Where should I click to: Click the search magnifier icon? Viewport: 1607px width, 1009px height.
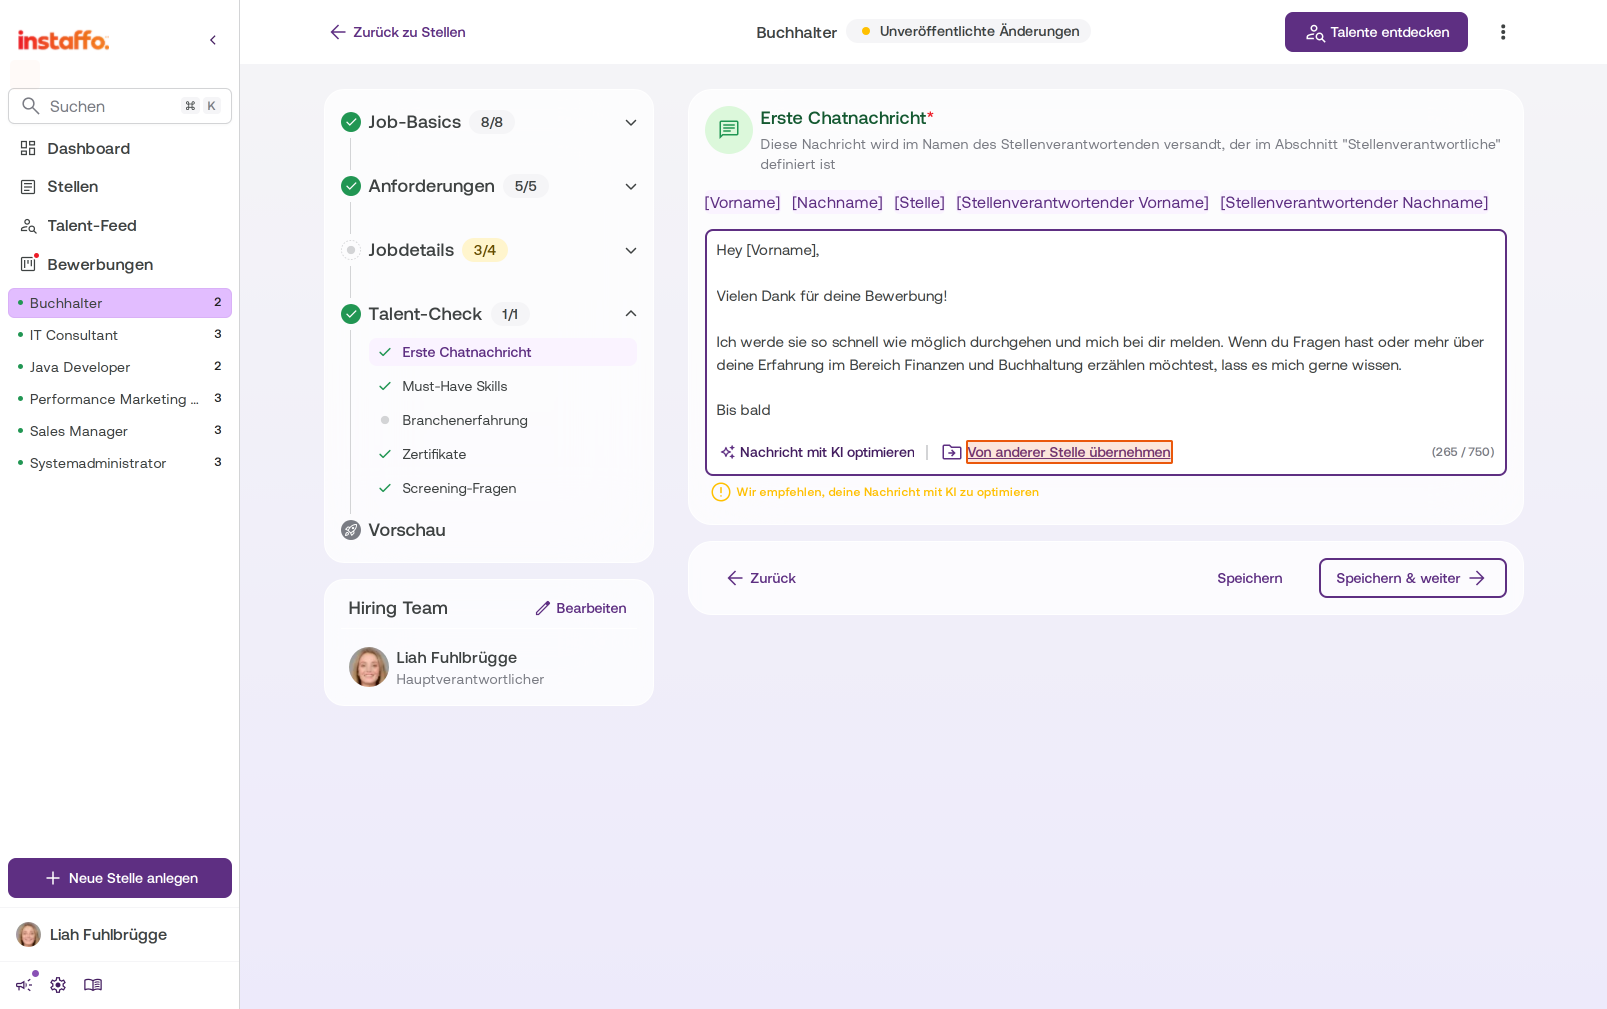[x=31, y=106]
